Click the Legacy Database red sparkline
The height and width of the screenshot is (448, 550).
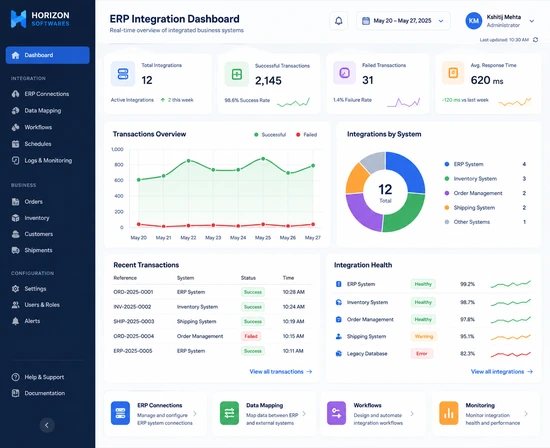tap(511, 354)
